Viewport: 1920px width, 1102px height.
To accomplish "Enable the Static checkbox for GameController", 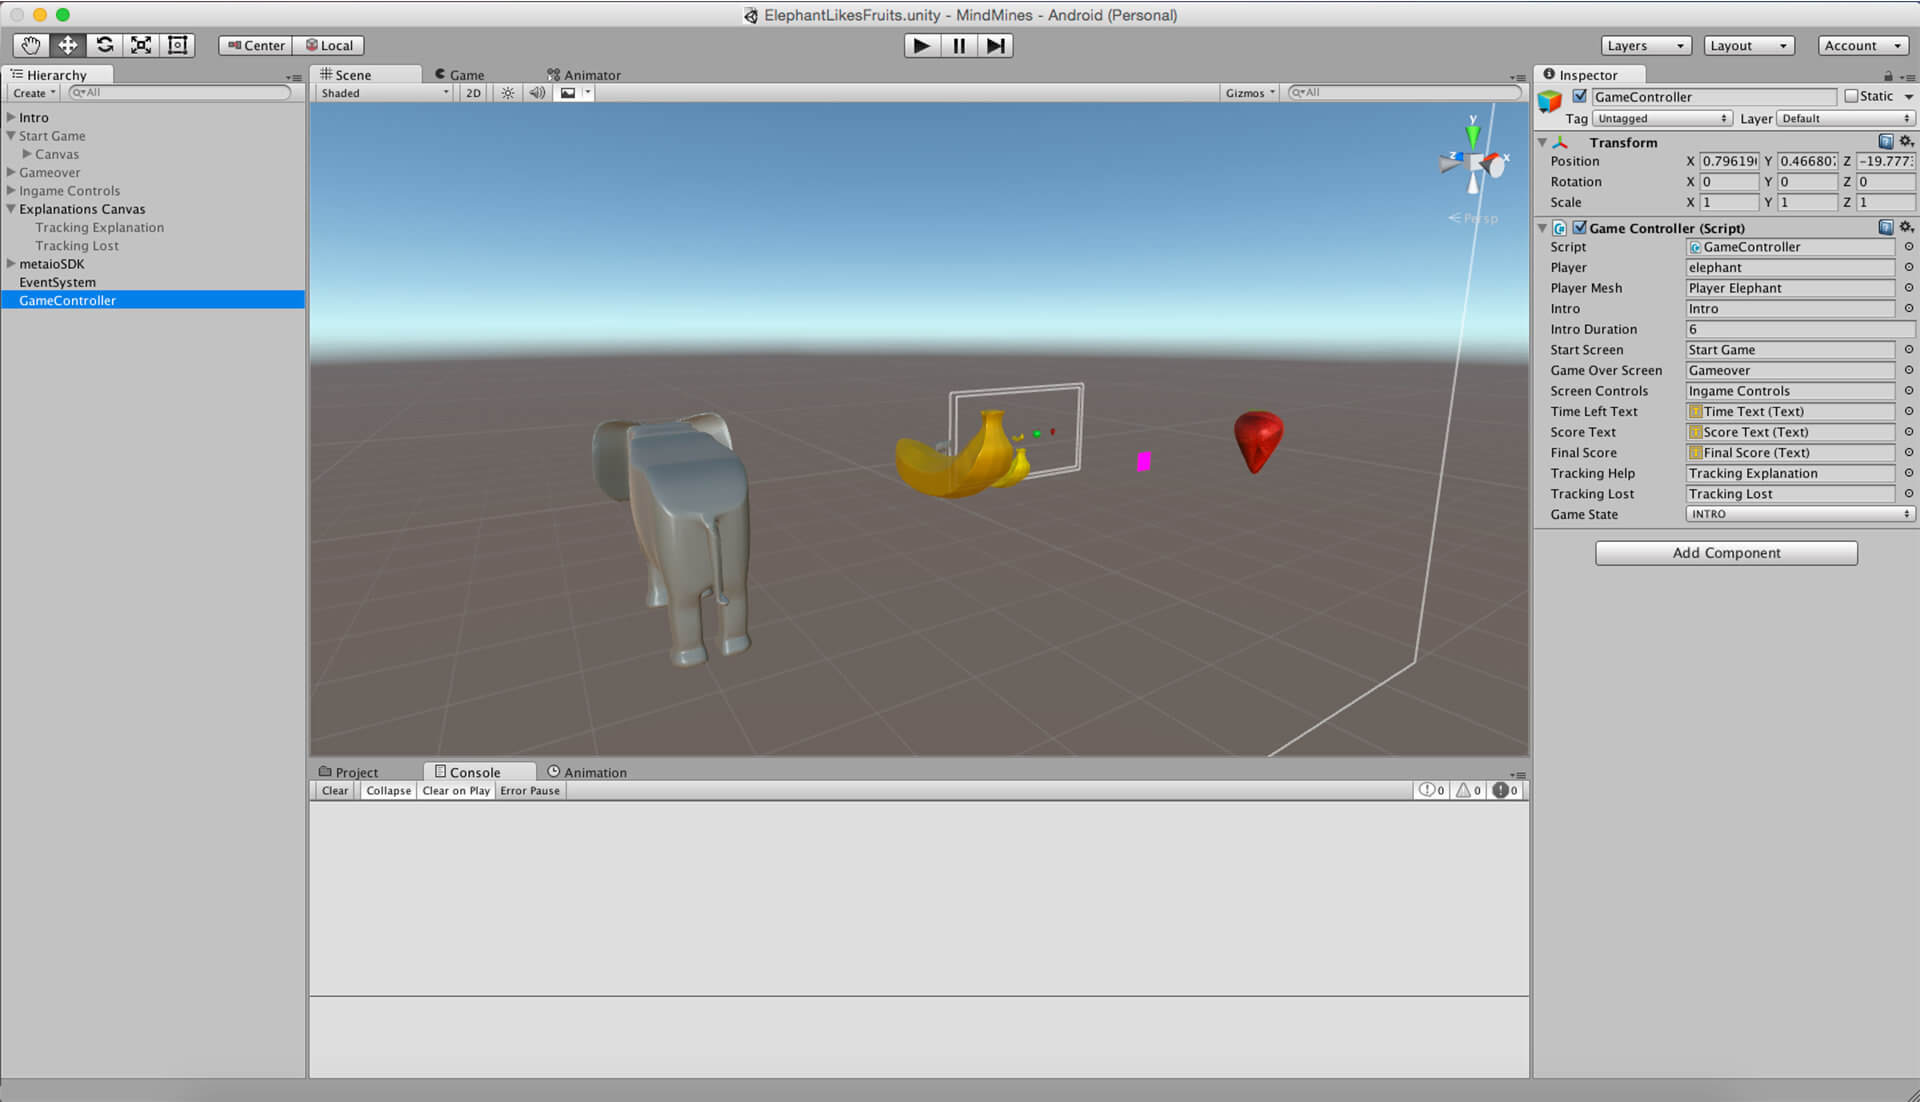I will 1853,96.
